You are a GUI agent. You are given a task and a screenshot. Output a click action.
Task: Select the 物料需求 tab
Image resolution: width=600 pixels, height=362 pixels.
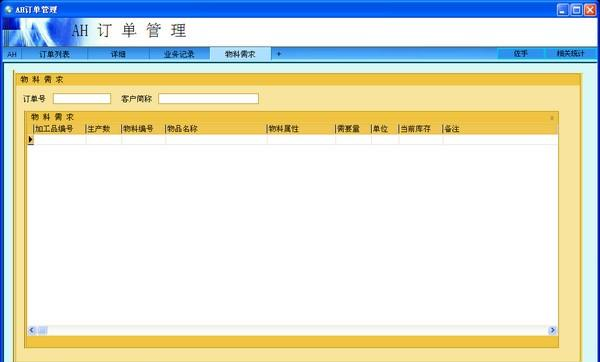coord(240,54)
